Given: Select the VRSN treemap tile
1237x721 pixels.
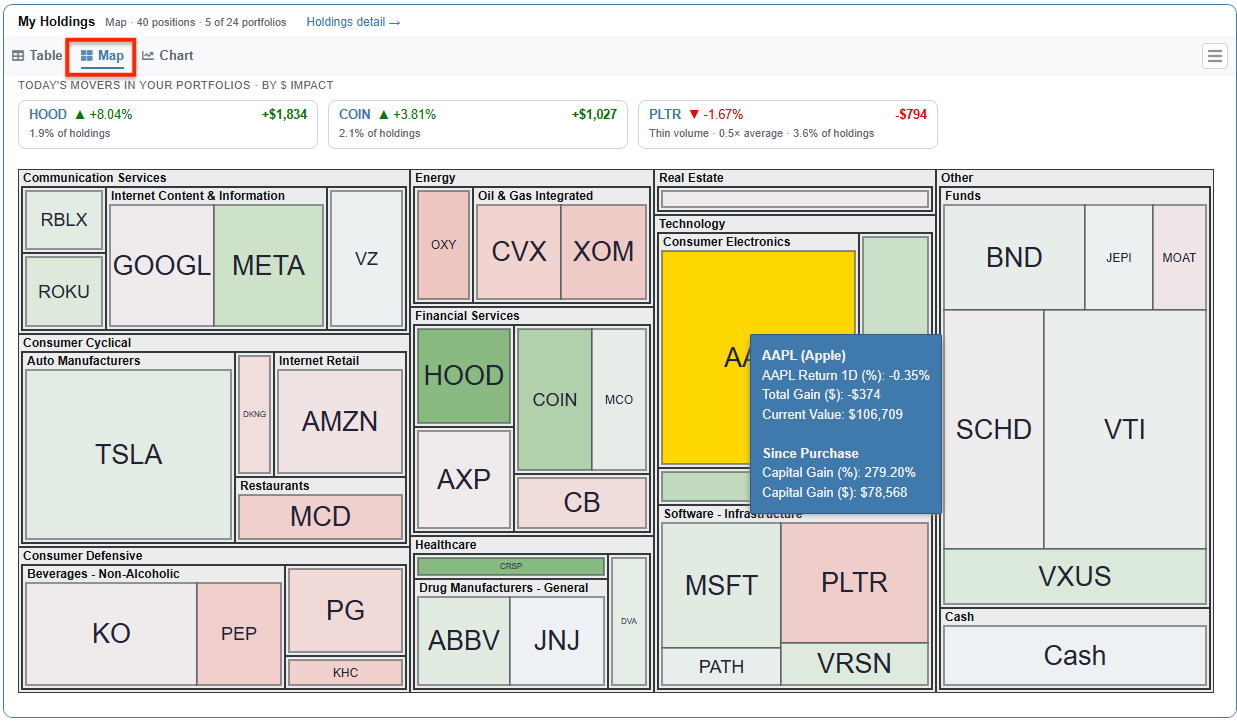Looking at the screenshot, I should pyautogui.click(x=854, y=664).
